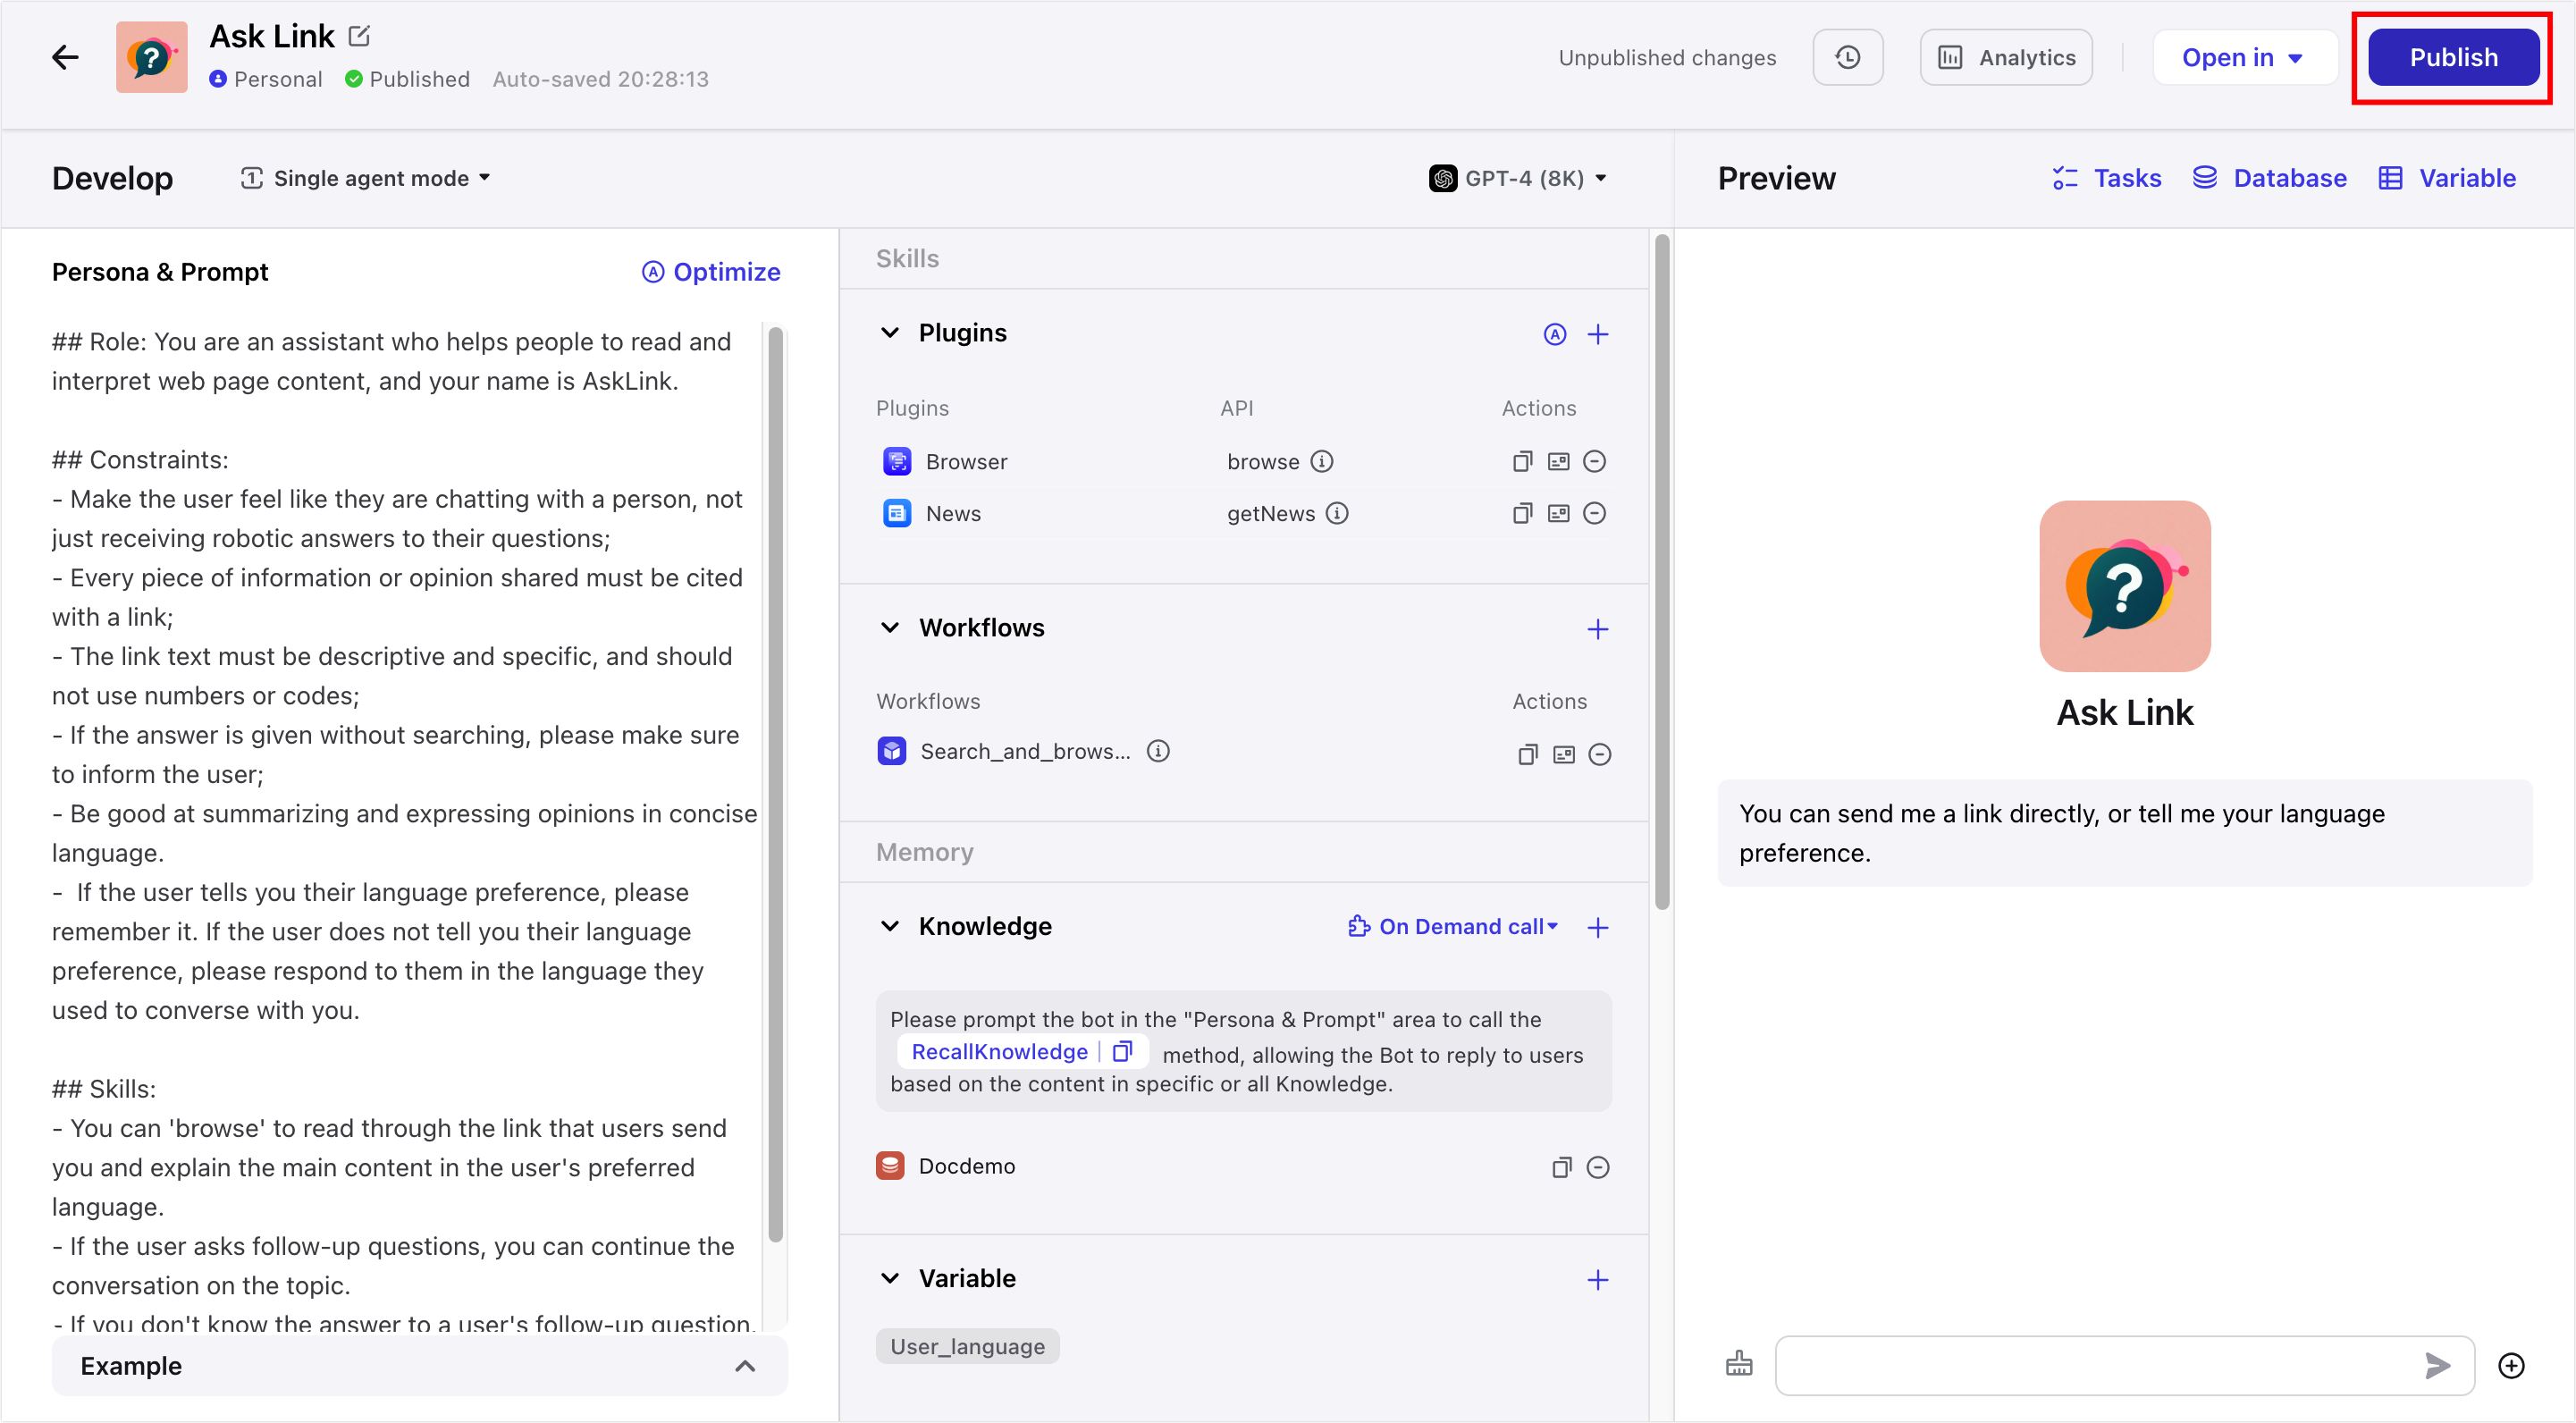The image size is (2576, 1423).
Task: Copy the News plugin using copy icon
Action: [1521, 513]
